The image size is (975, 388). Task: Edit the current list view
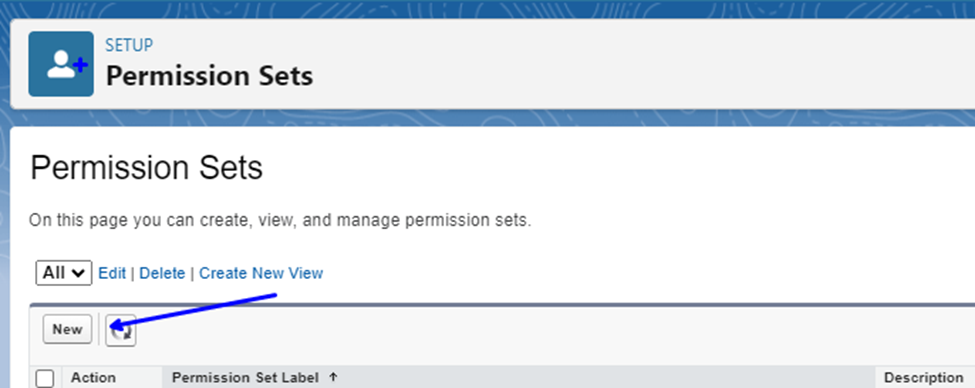tap(113, 273)
